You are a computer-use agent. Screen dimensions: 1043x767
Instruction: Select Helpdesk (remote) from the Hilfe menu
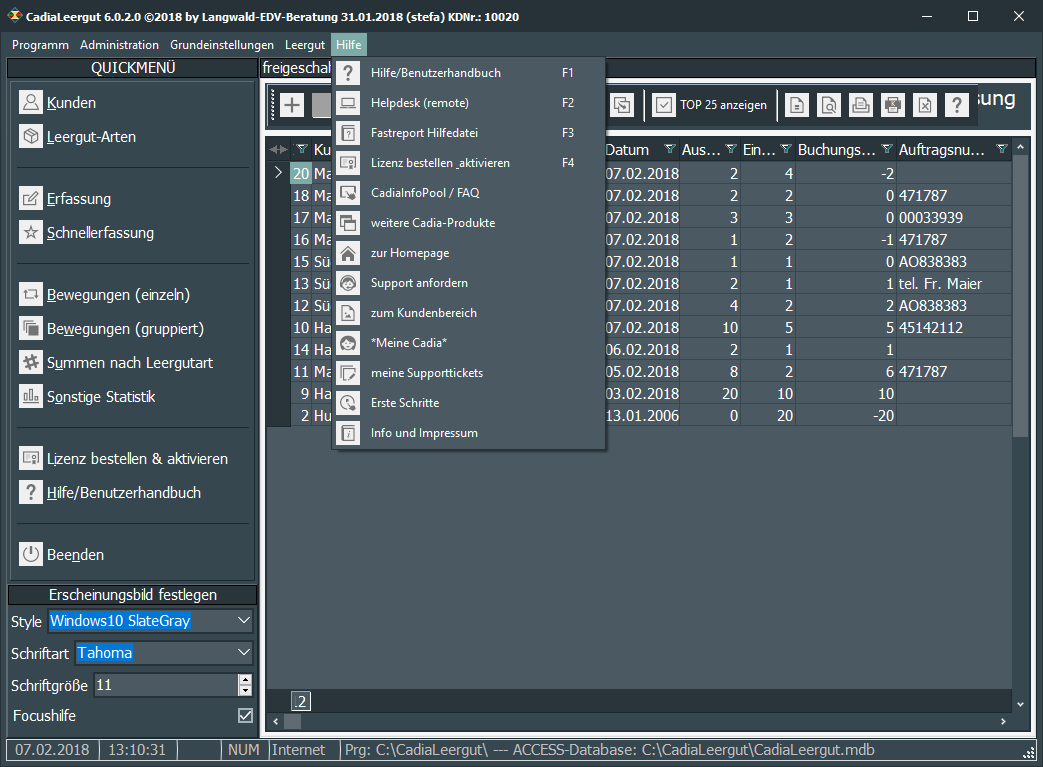pyautogui.click(x=419, y=103)
